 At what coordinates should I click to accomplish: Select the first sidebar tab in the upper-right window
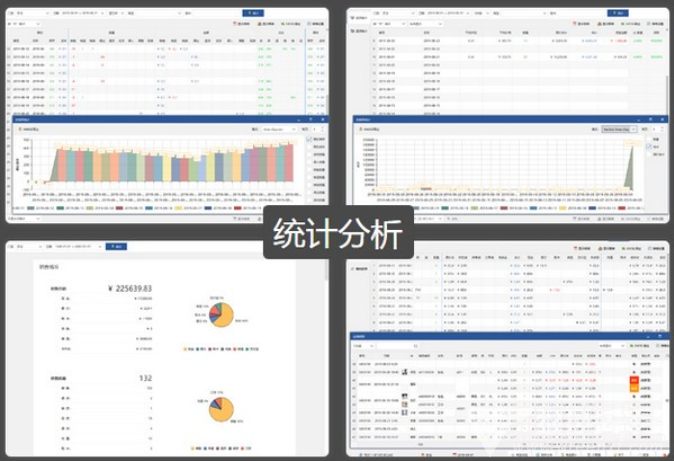pyautogui.click(x=359, y=18)
